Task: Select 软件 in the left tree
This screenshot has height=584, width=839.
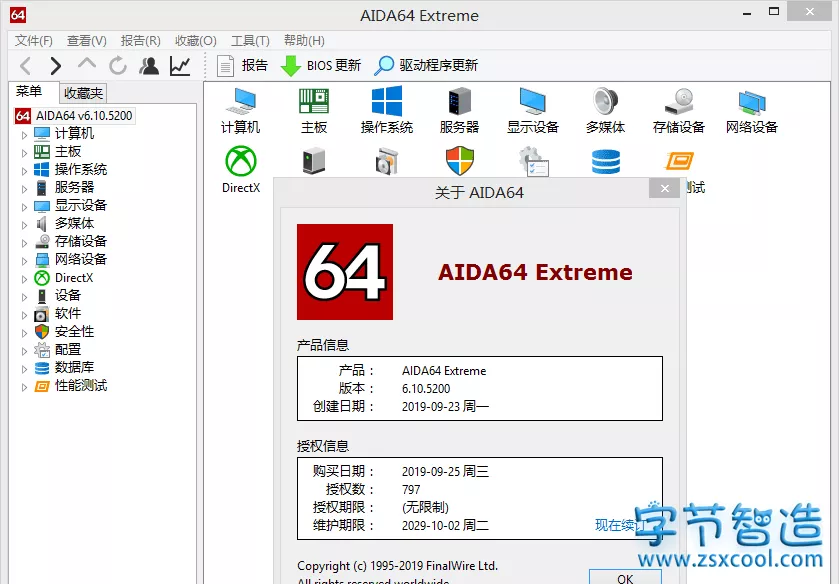Action: click(x=67, y=314)
